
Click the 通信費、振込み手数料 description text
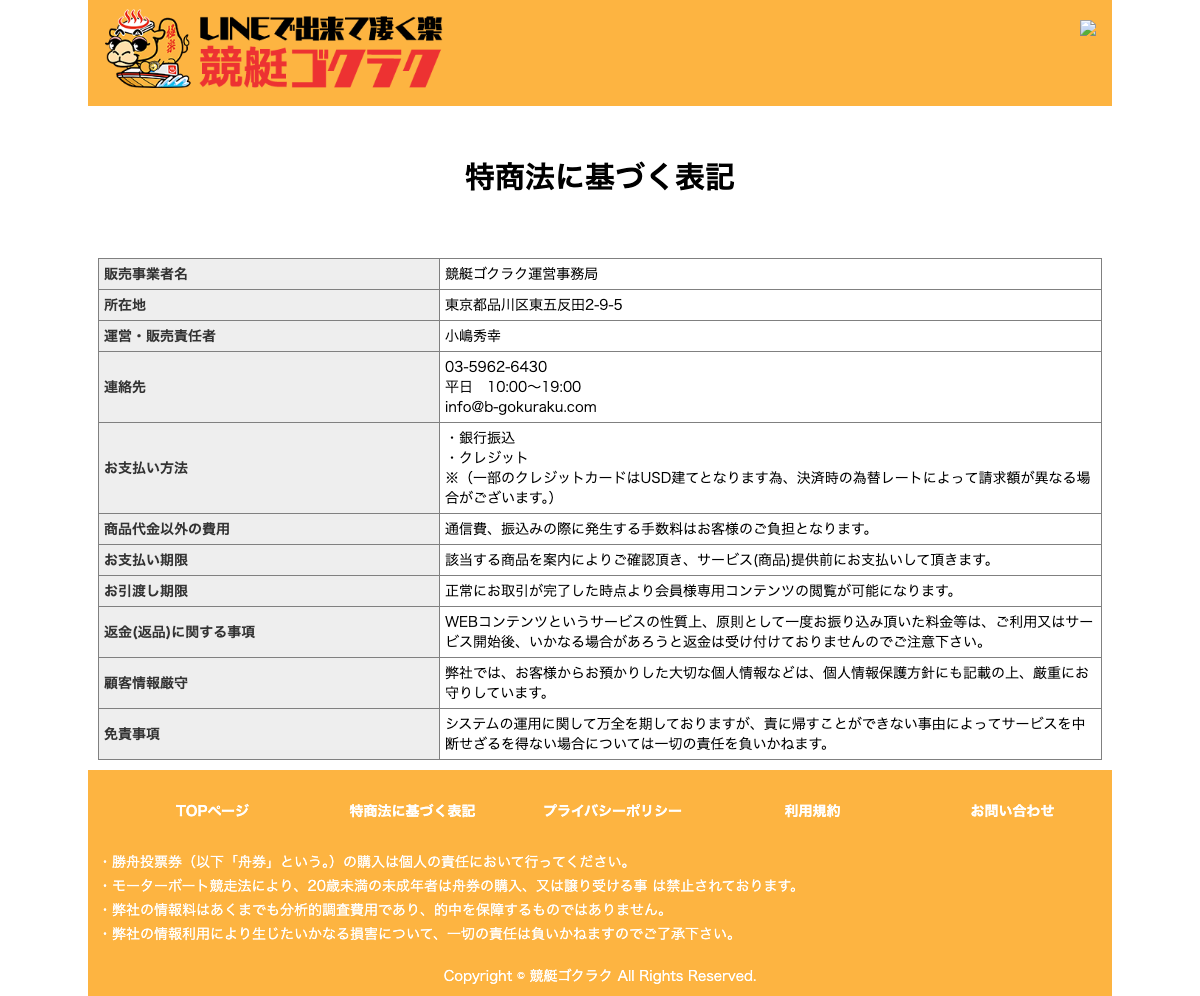tap(659, 529)
